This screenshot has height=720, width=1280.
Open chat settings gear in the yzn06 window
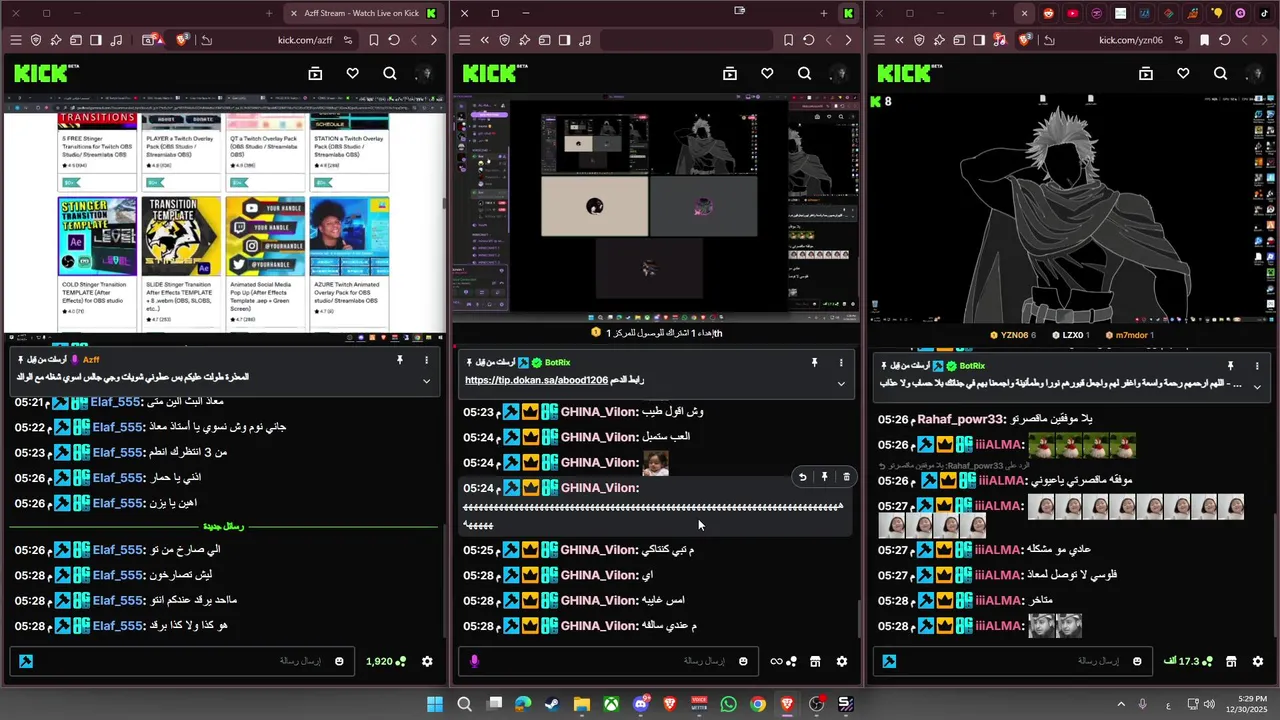tap(1258, 661)
